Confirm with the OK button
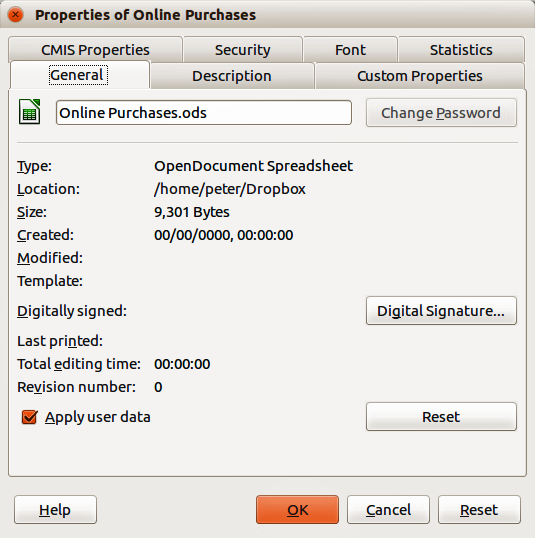The height and width of the screenshot is (538, 535). (x=298, y=510)
